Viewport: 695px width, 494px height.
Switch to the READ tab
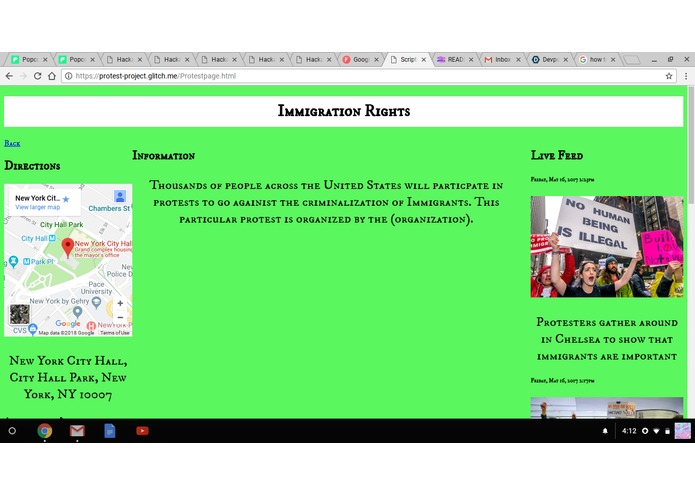pos(455,59)
